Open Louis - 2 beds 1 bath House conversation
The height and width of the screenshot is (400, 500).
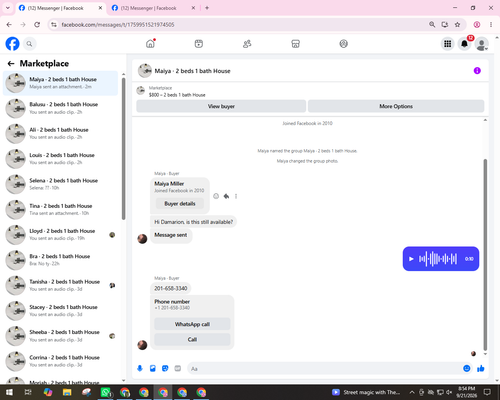click(x=60, y=159)
